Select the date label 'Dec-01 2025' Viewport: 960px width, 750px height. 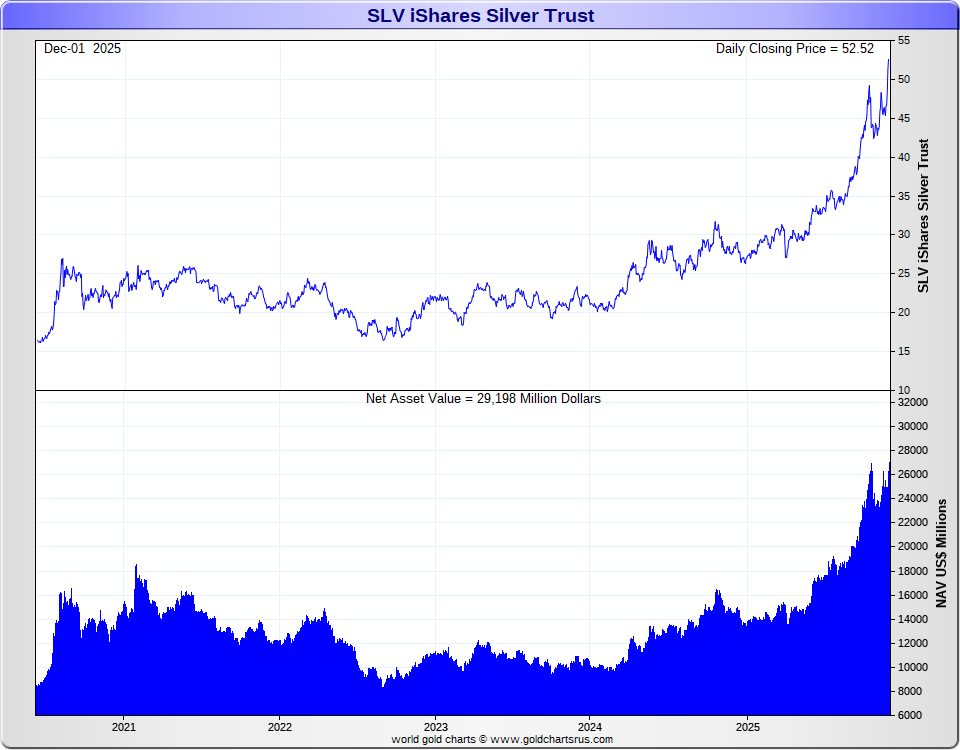click(x=82, y=49)
